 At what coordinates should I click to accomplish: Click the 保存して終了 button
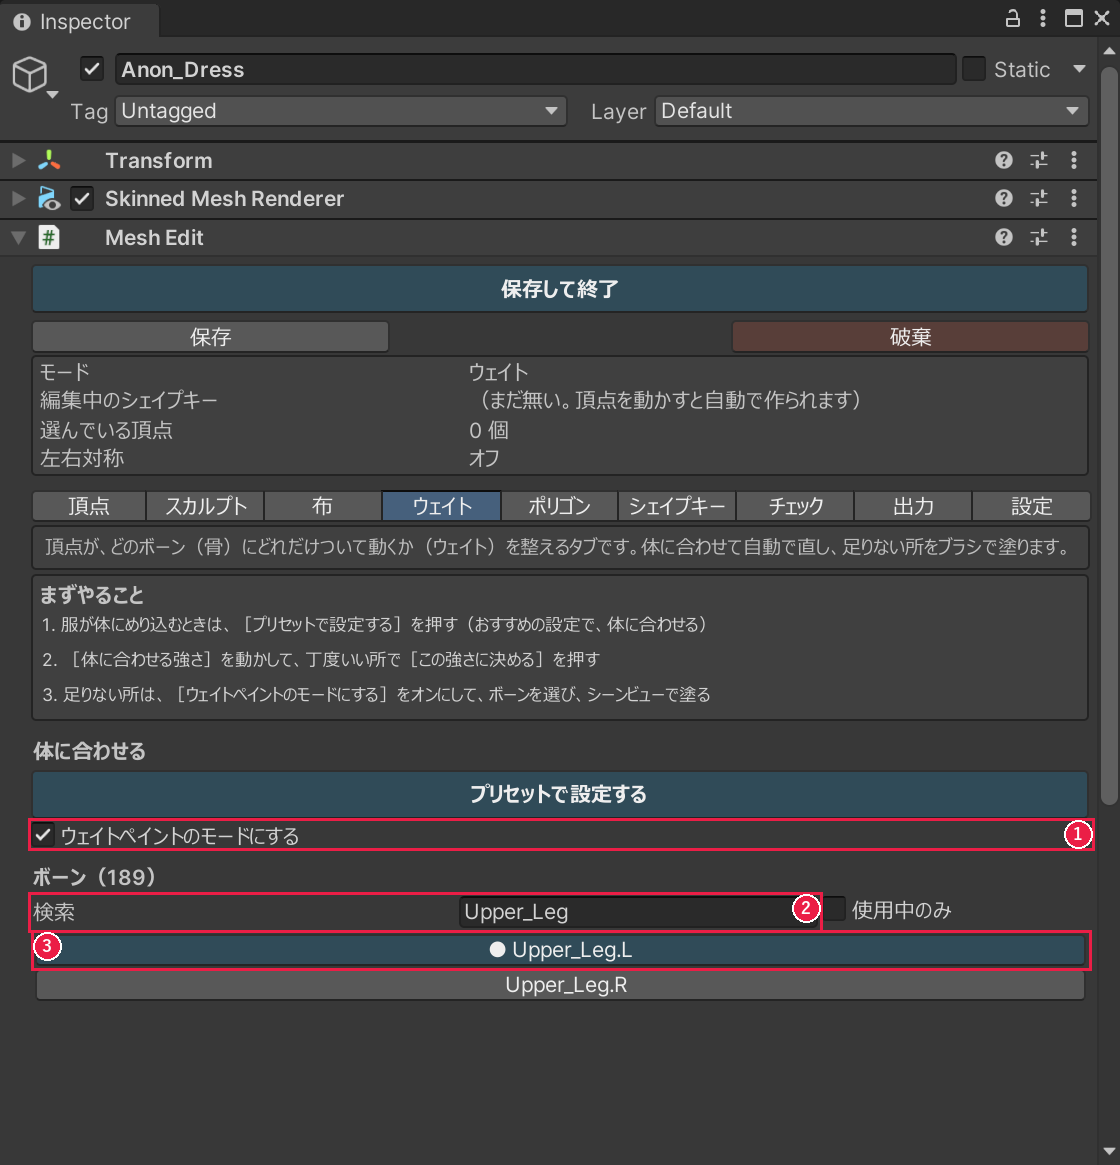560,289
